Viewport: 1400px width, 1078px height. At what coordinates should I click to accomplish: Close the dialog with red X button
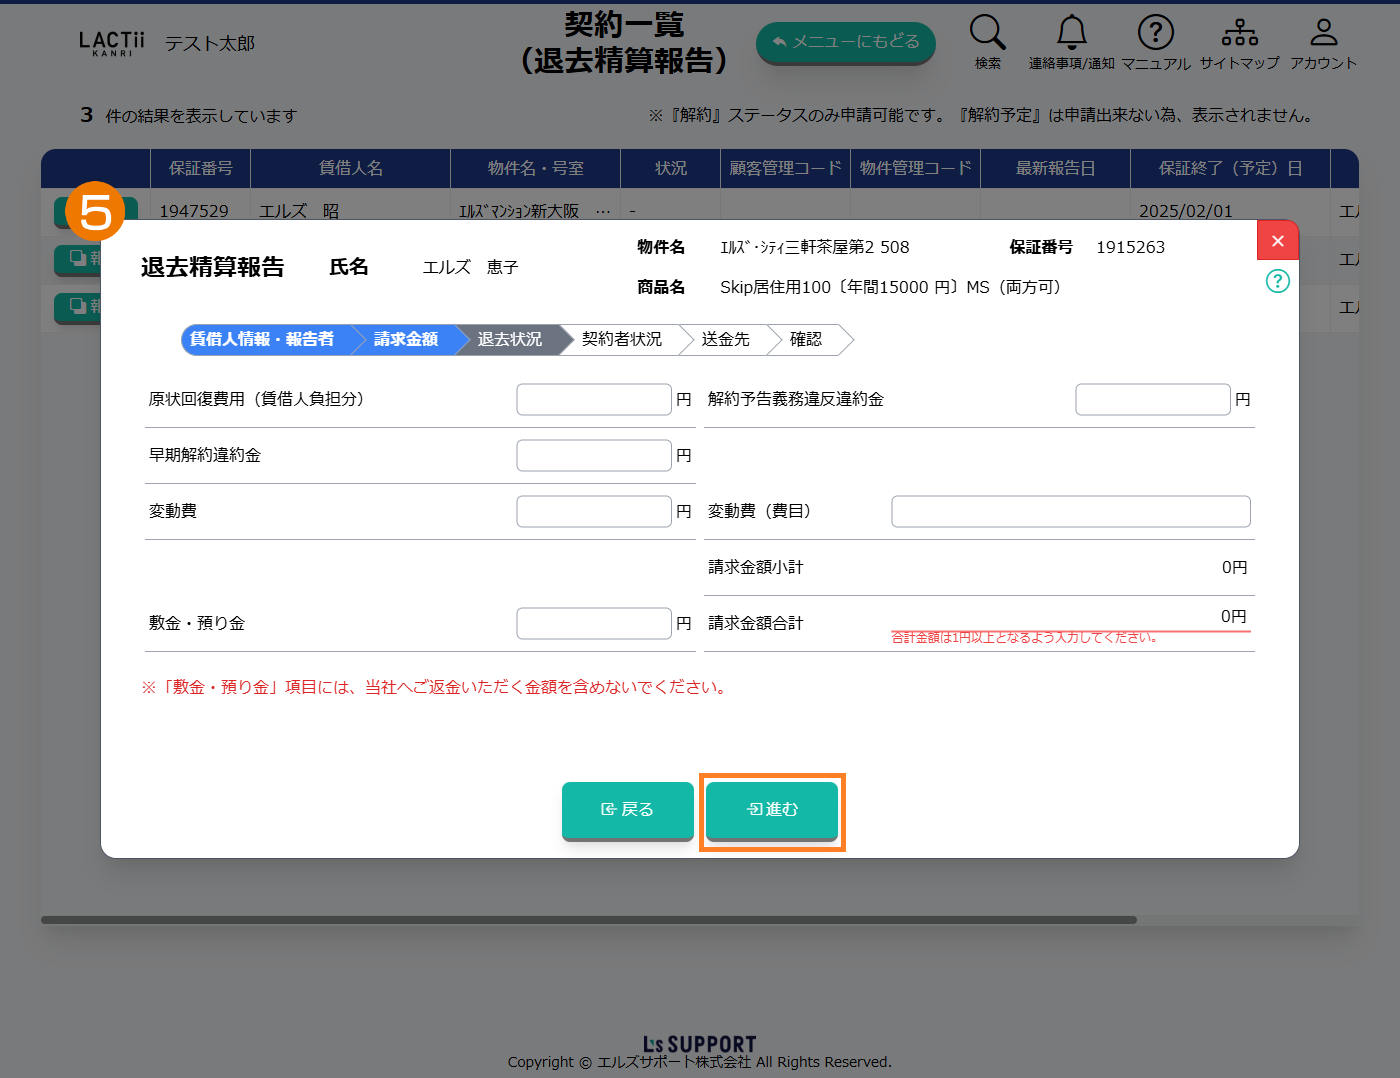pyautogui.click(x=1277, y=241)
